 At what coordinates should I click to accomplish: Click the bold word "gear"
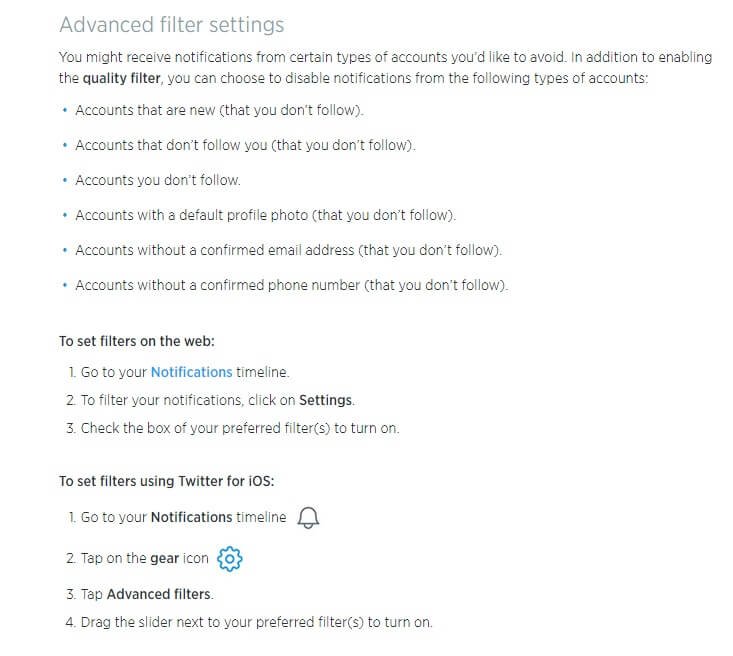pyautogui.click(x=164, y=558)
